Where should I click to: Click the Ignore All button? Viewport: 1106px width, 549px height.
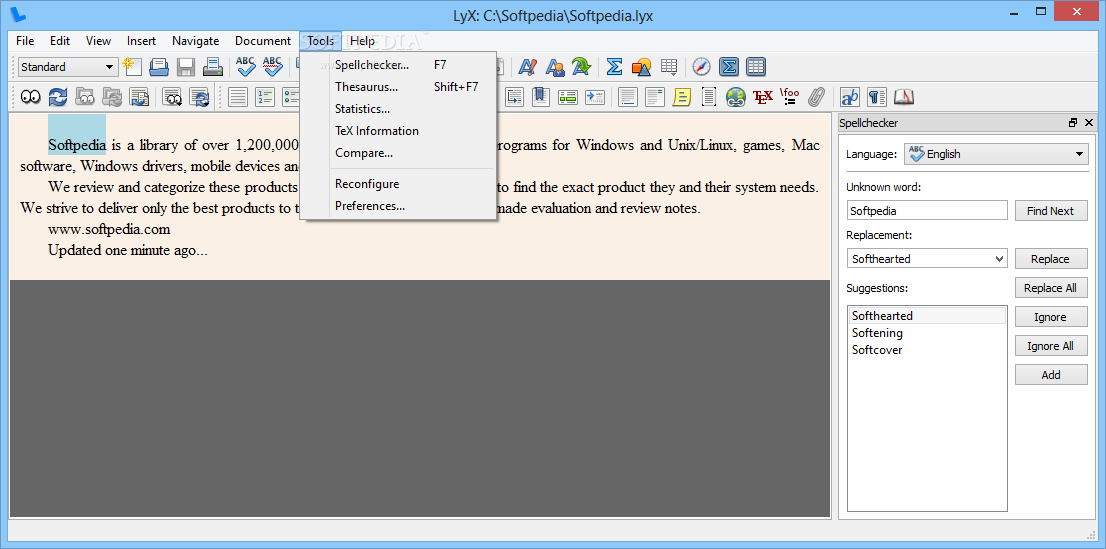(1051, 346)
